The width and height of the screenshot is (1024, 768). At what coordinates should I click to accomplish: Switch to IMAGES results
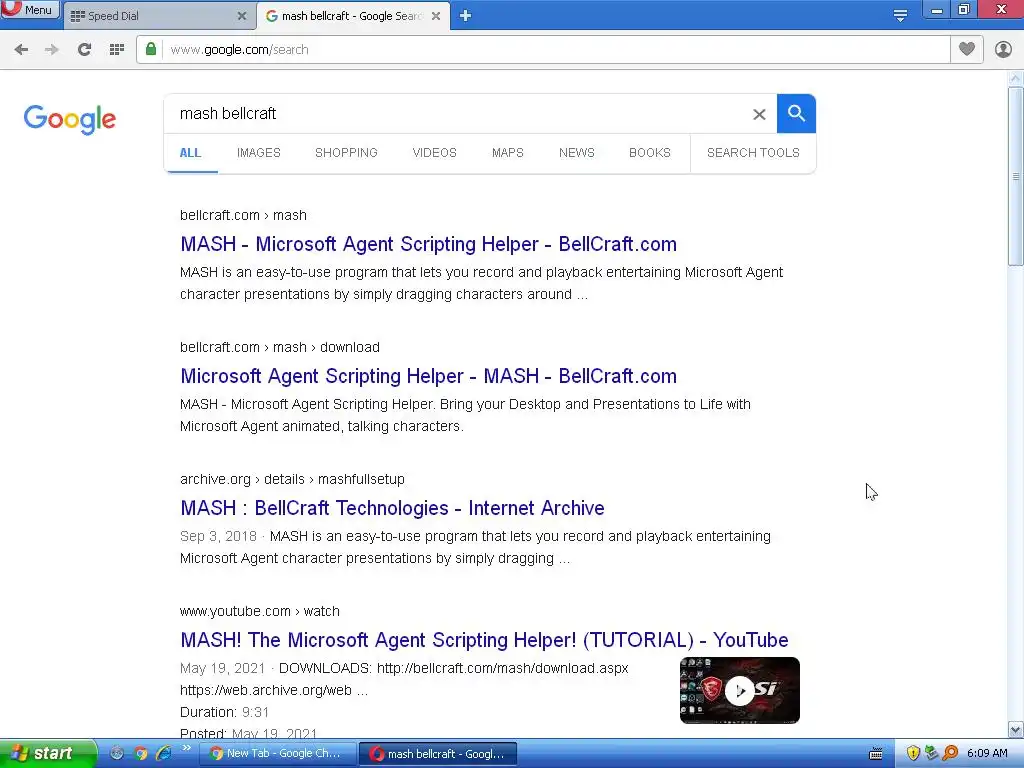pos(259,153)
